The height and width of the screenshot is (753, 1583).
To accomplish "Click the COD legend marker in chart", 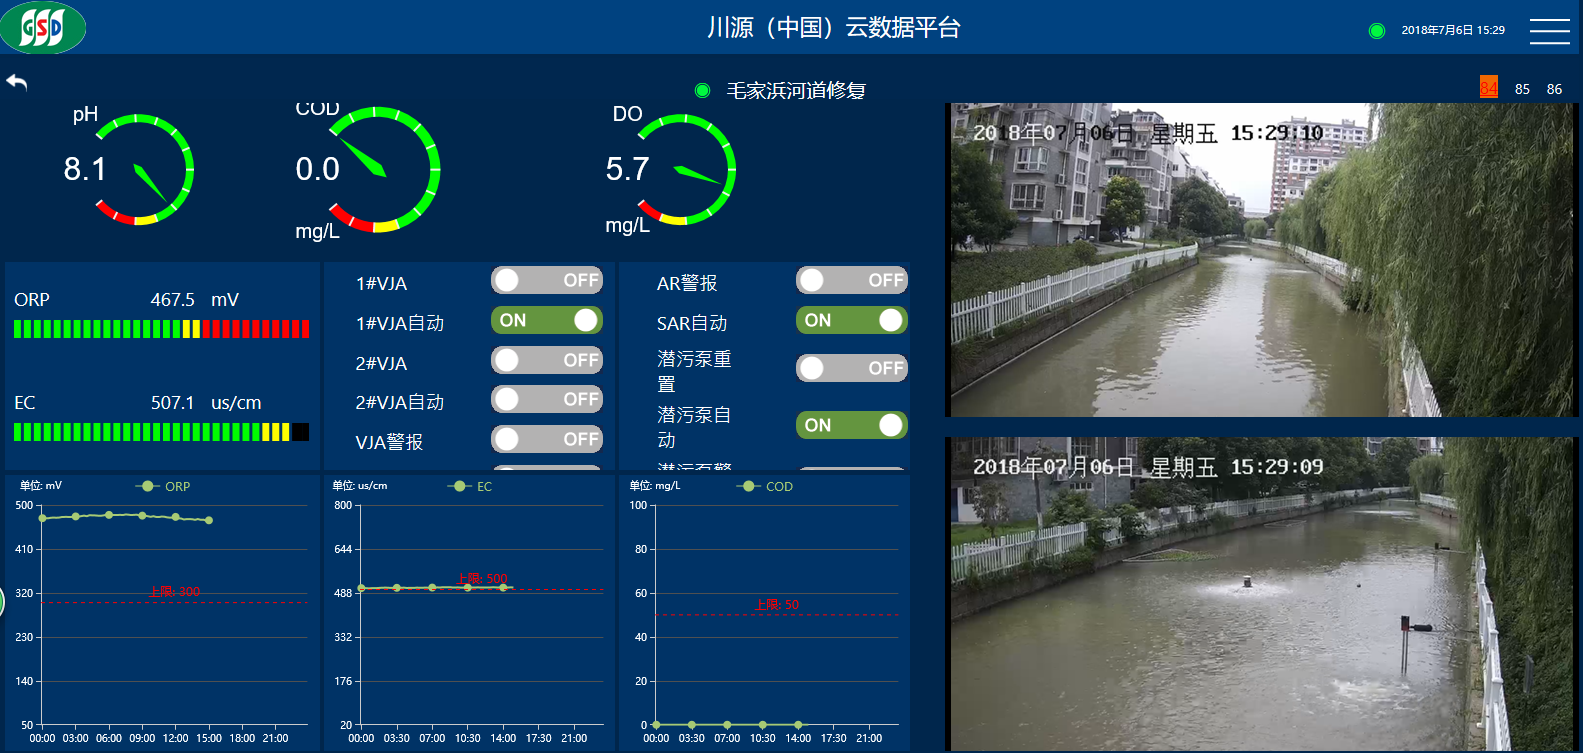I will (x=748, y=486).
